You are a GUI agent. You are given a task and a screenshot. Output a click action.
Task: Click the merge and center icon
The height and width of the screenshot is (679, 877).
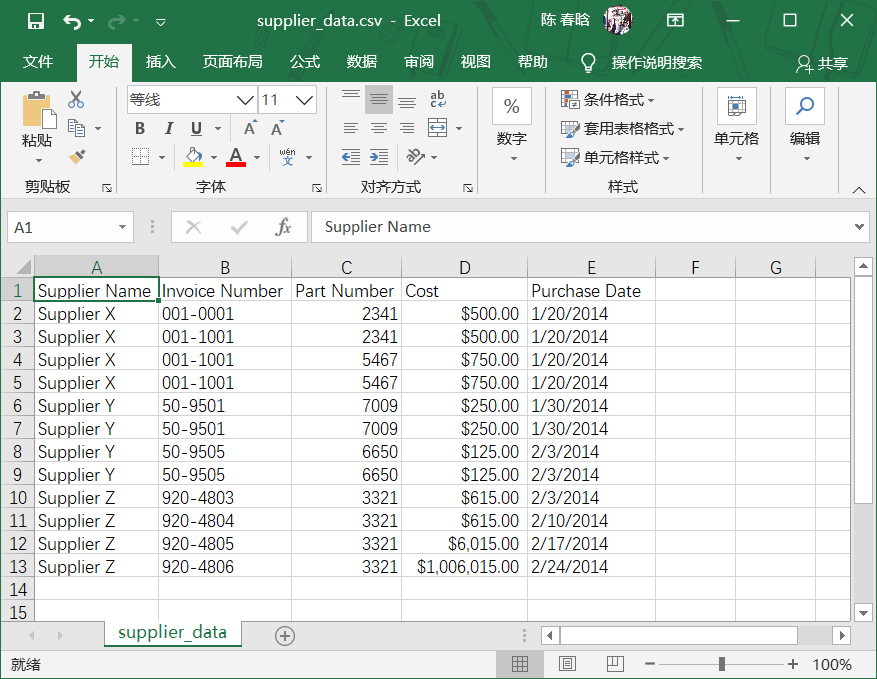coord(437,128)
